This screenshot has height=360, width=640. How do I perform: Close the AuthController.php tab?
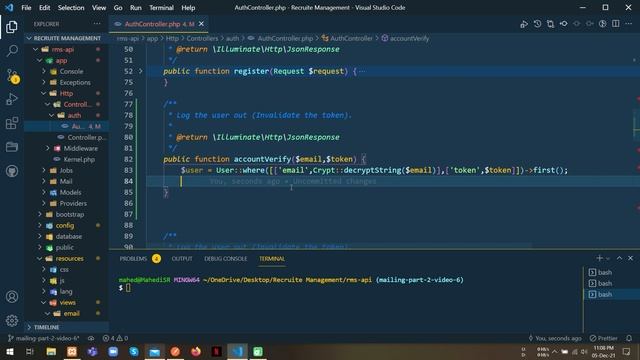201,24
